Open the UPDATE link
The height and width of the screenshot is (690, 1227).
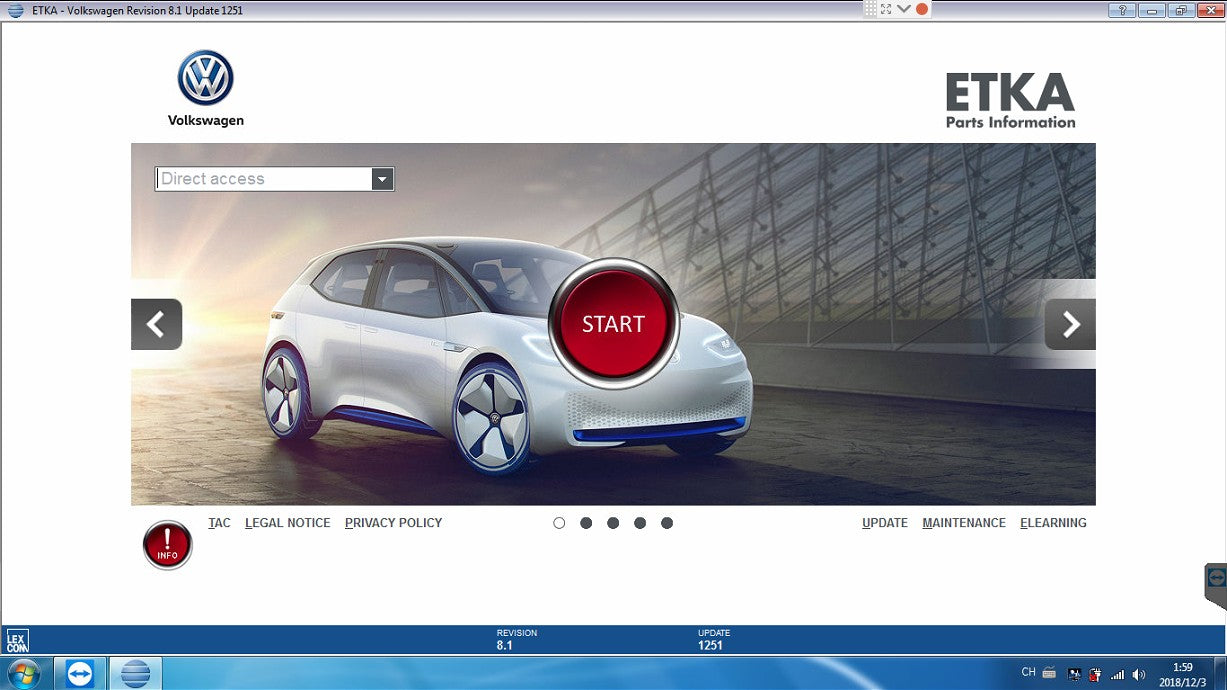tap(885, 523)
